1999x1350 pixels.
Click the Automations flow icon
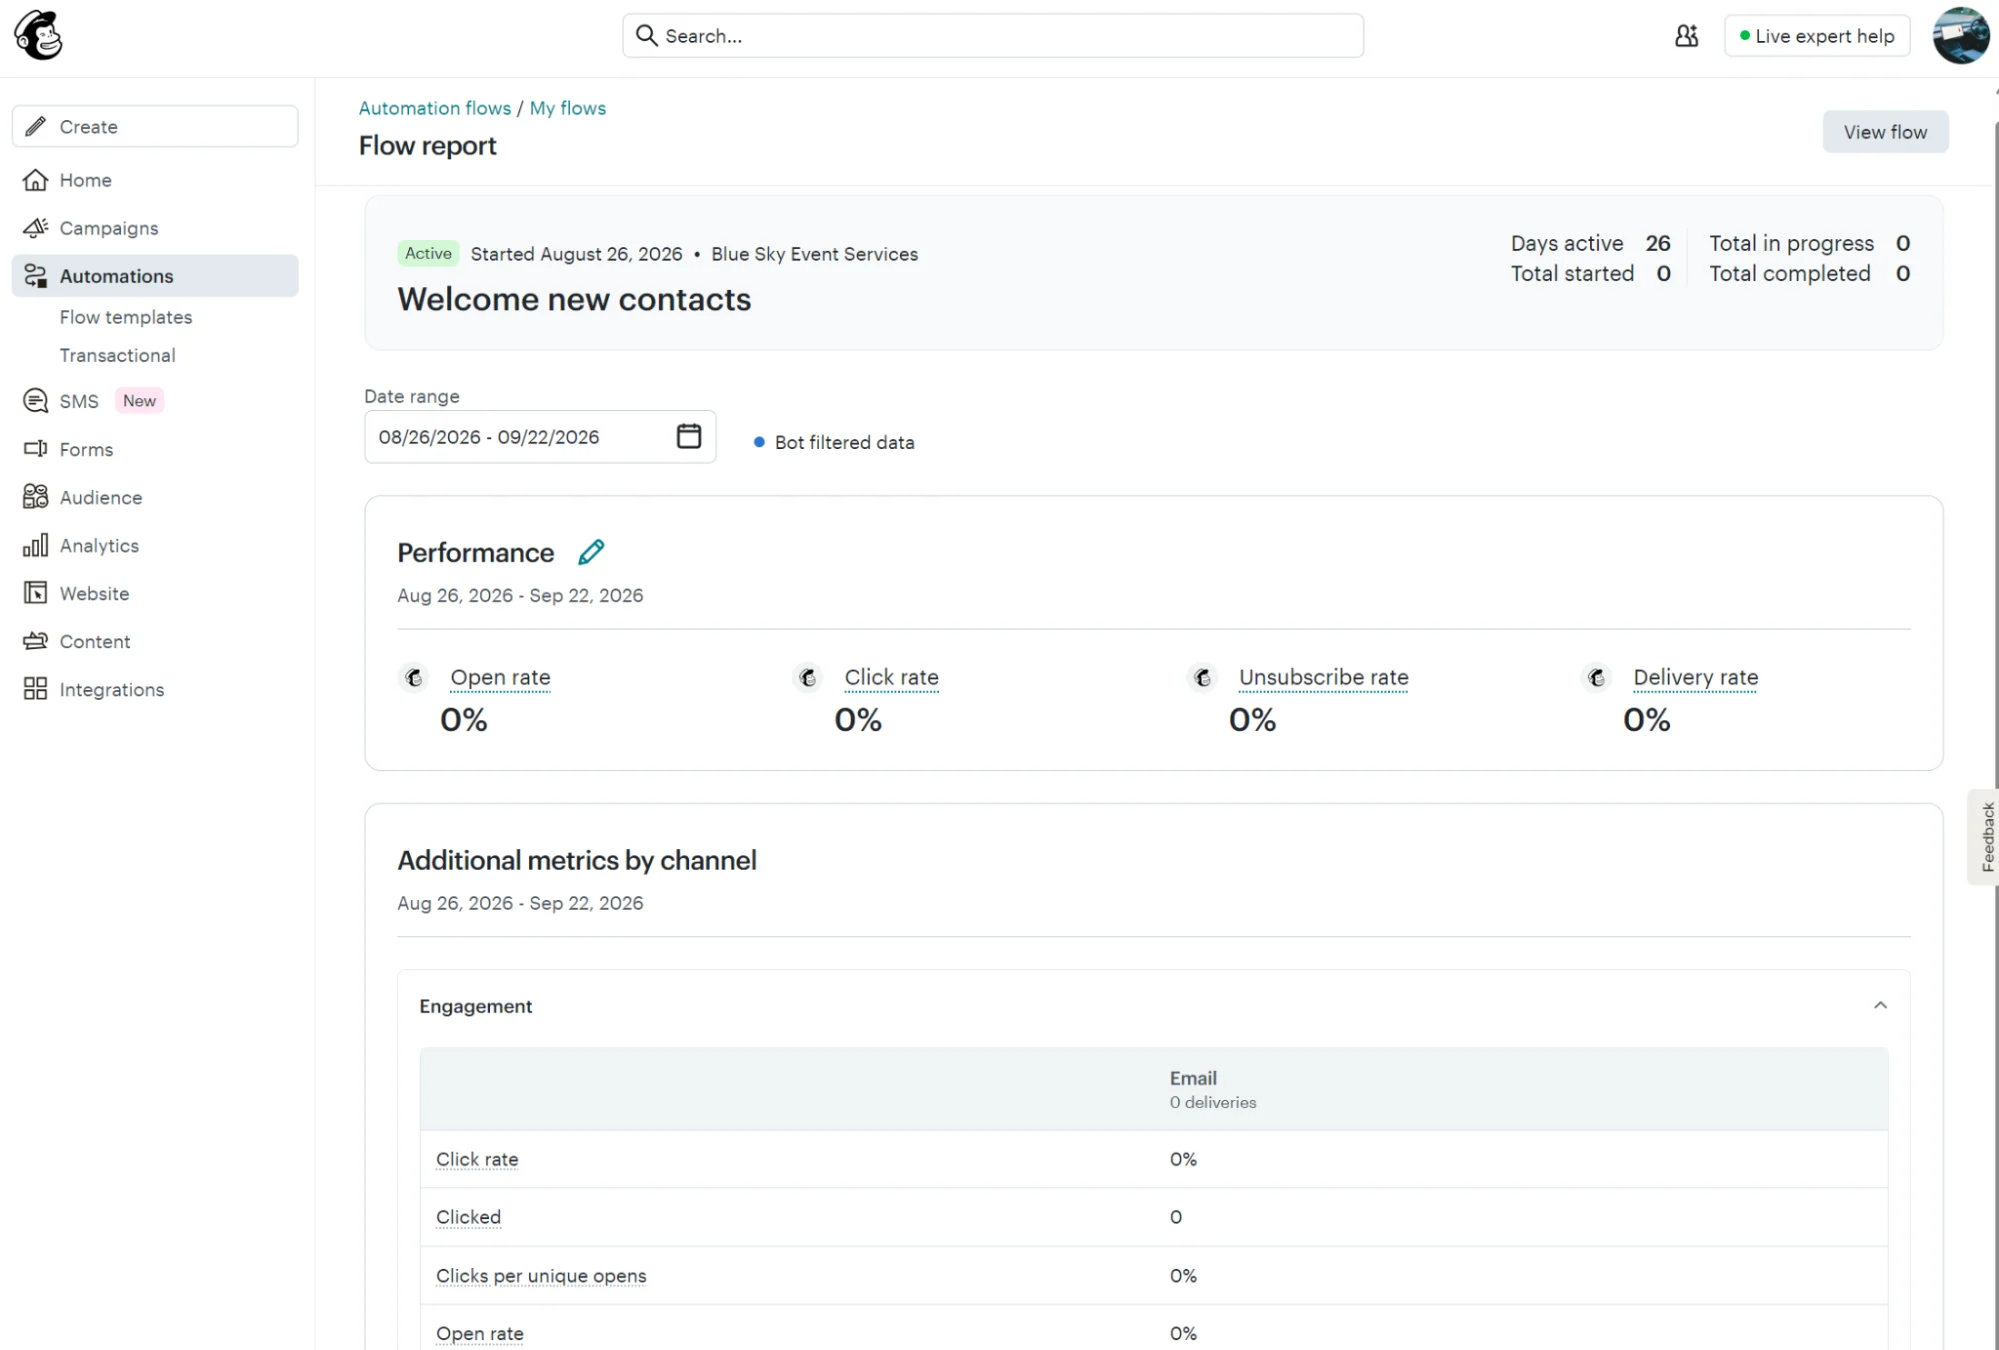(35, 276)
